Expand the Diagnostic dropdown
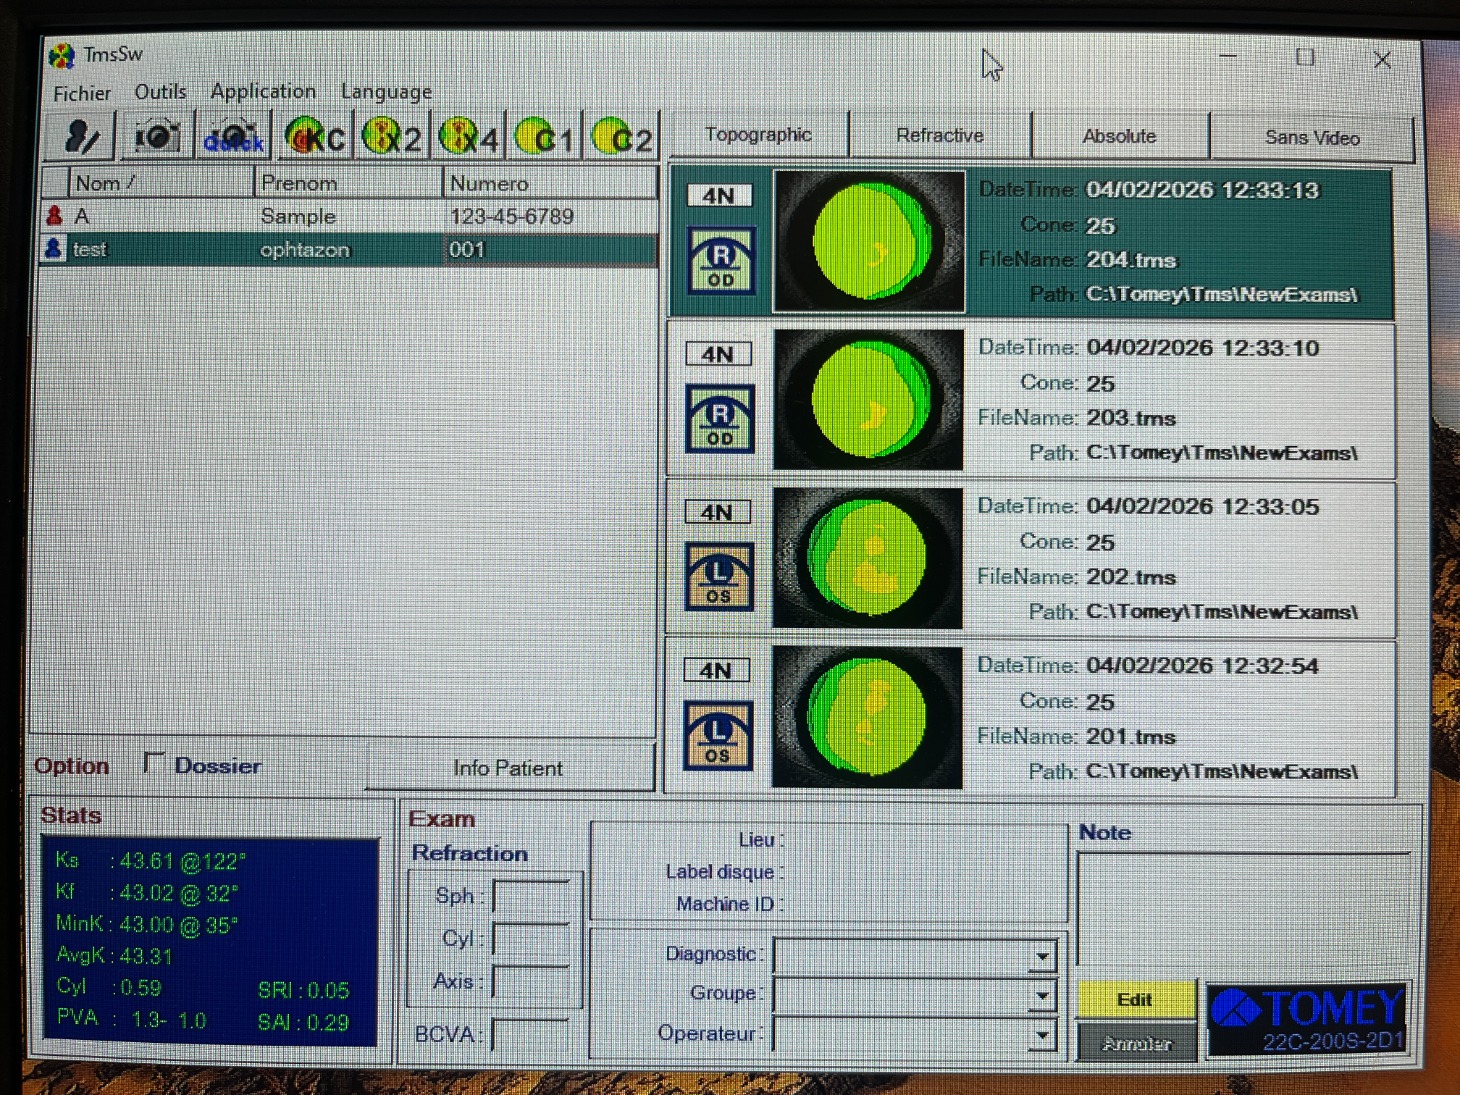1460x1095 pixels. [1042, 957]
